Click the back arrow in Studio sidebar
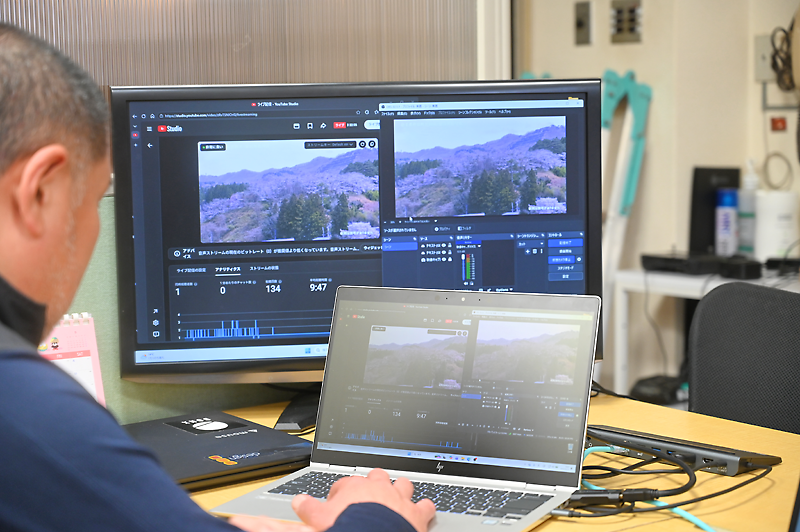 pos(150,146)
